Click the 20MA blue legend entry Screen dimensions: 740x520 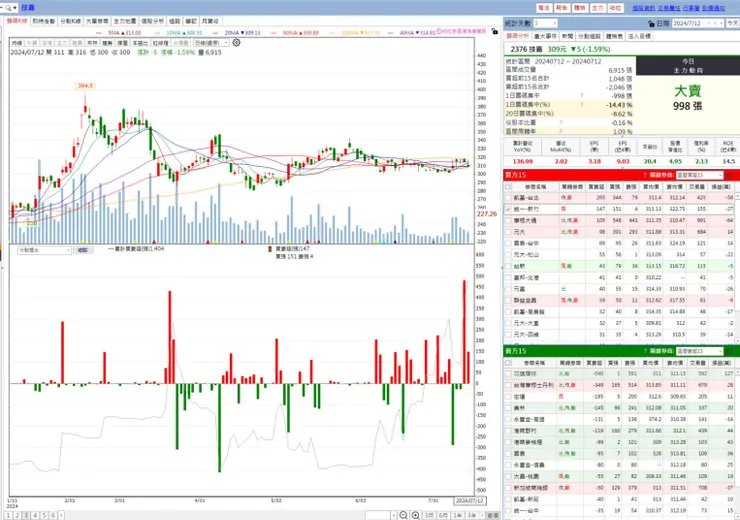[243, 33]
